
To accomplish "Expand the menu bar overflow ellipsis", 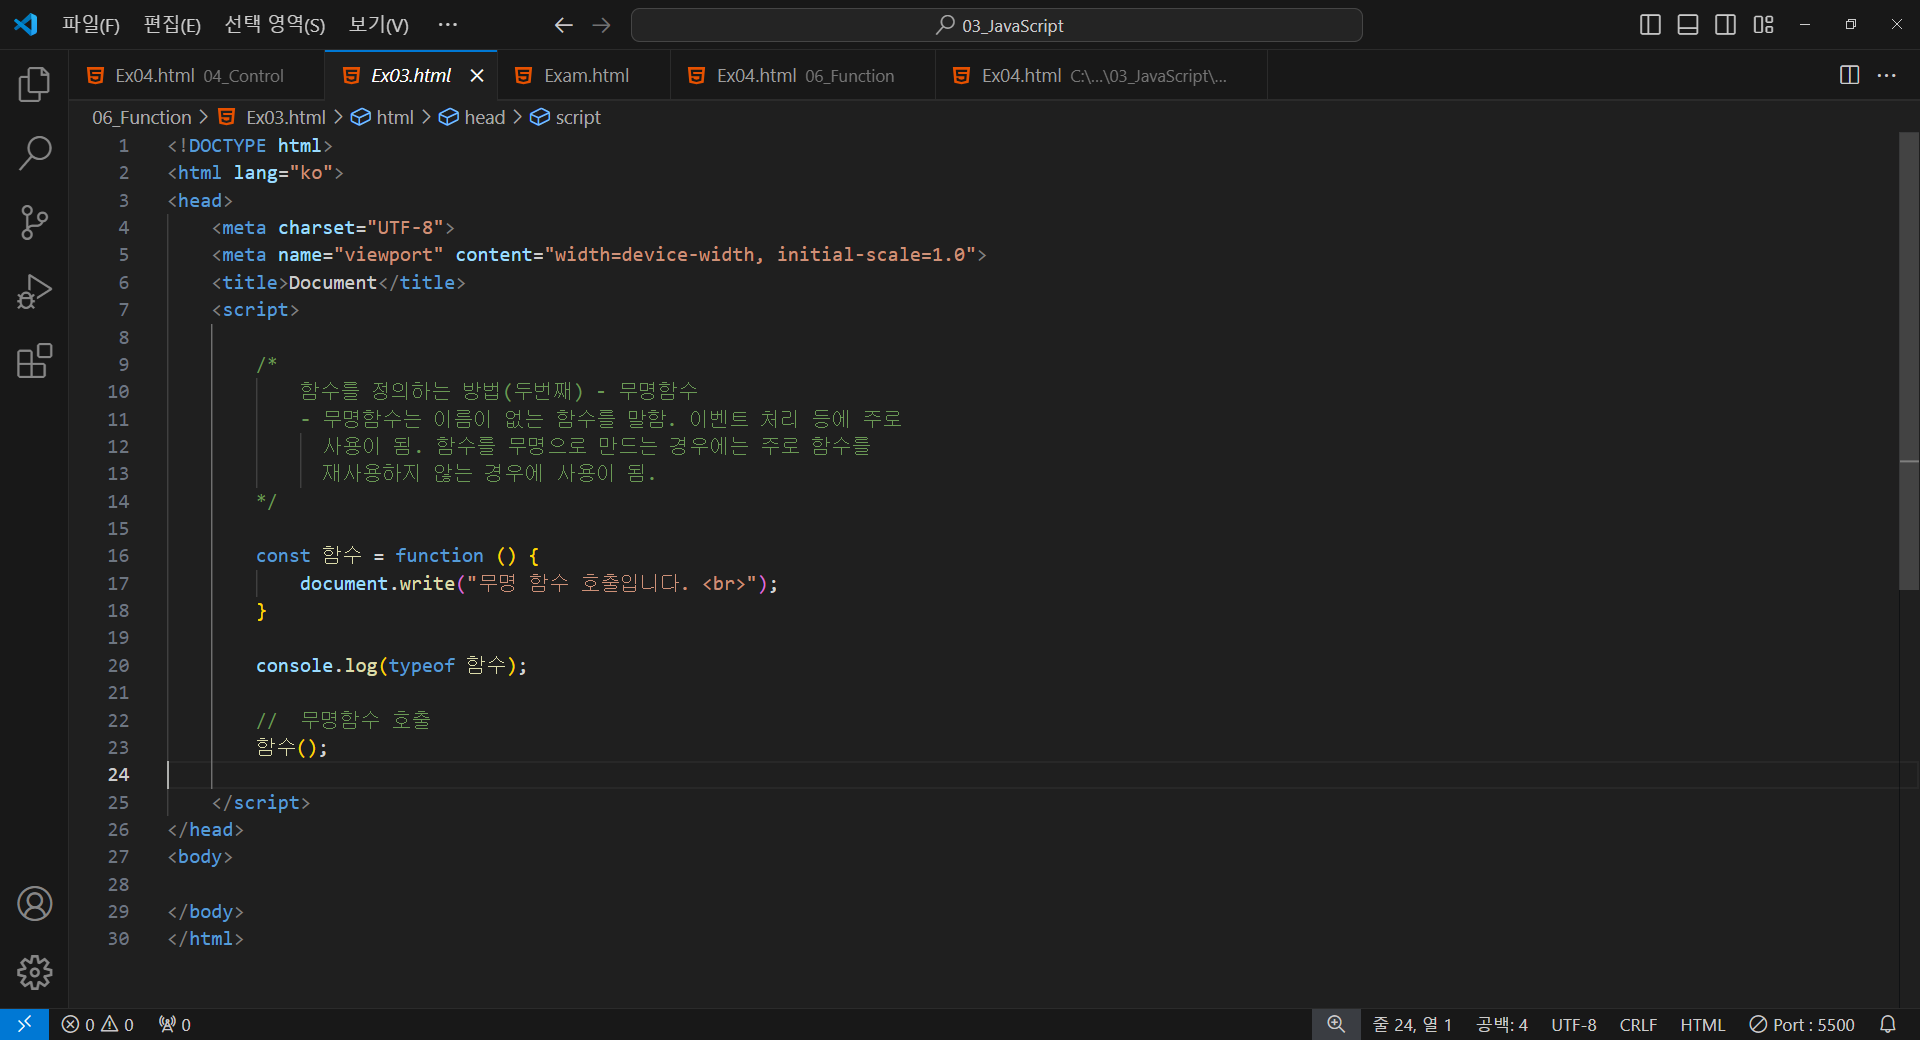I will pos(448,25).
